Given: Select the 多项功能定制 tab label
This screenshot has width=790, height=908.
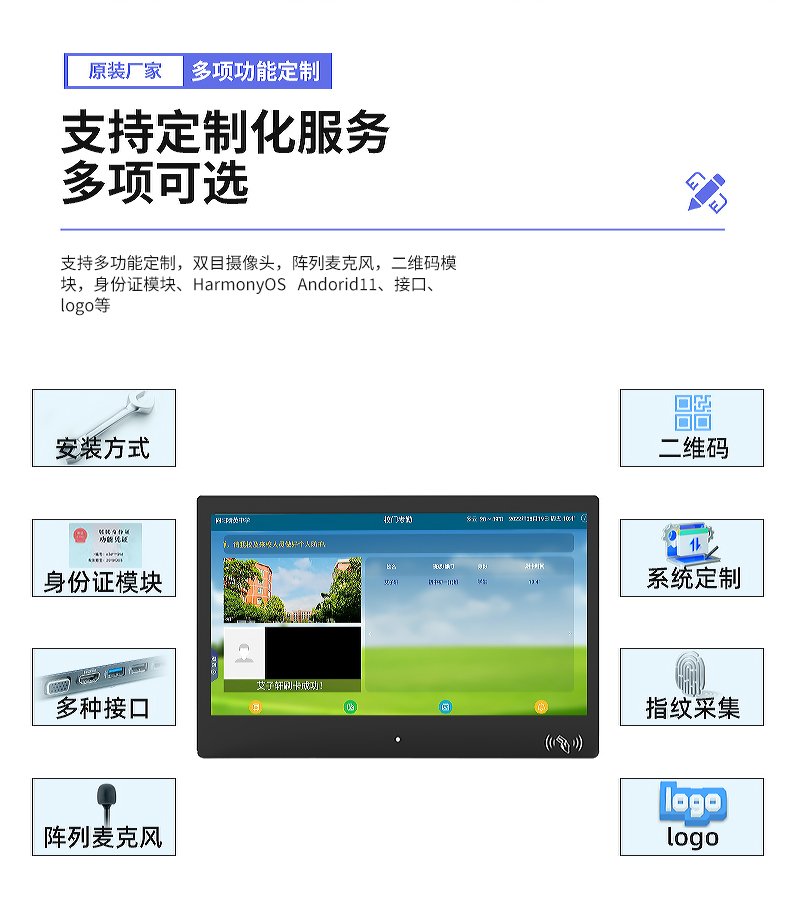Looking at the screenshot, I should tap(256, 71).
